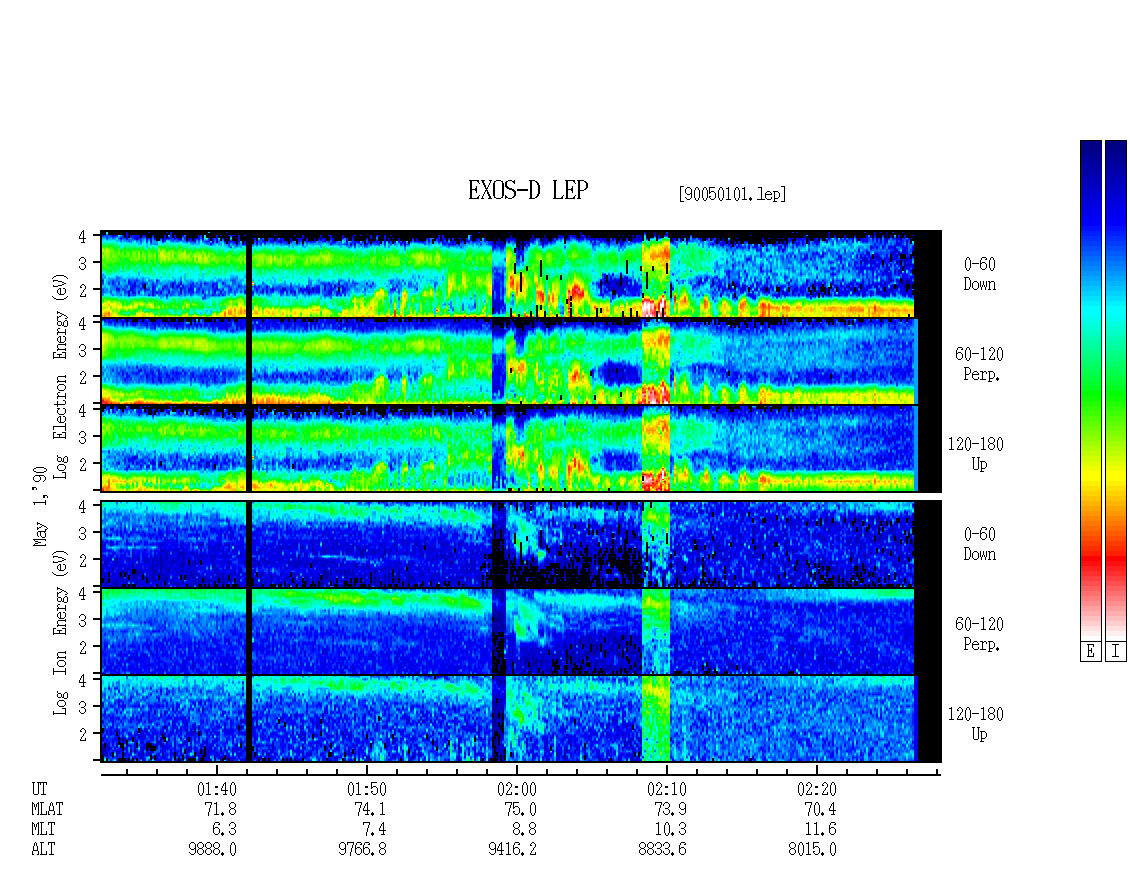The height and width of the screenshot is (875, 1130).
Task: Select the '120-180 Up' label beside electron panels
Action: 976,454
